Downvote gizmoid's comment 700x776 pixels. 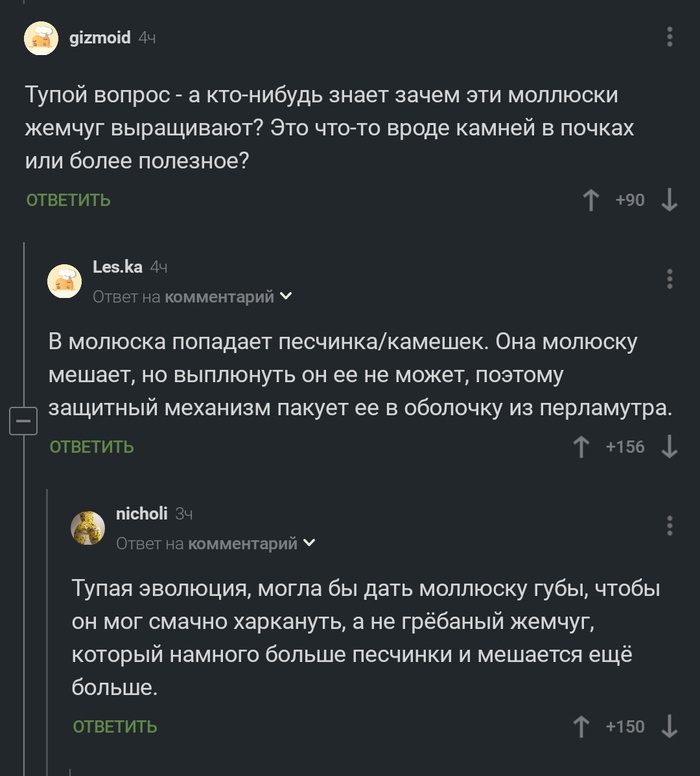(x=669, y=201)
